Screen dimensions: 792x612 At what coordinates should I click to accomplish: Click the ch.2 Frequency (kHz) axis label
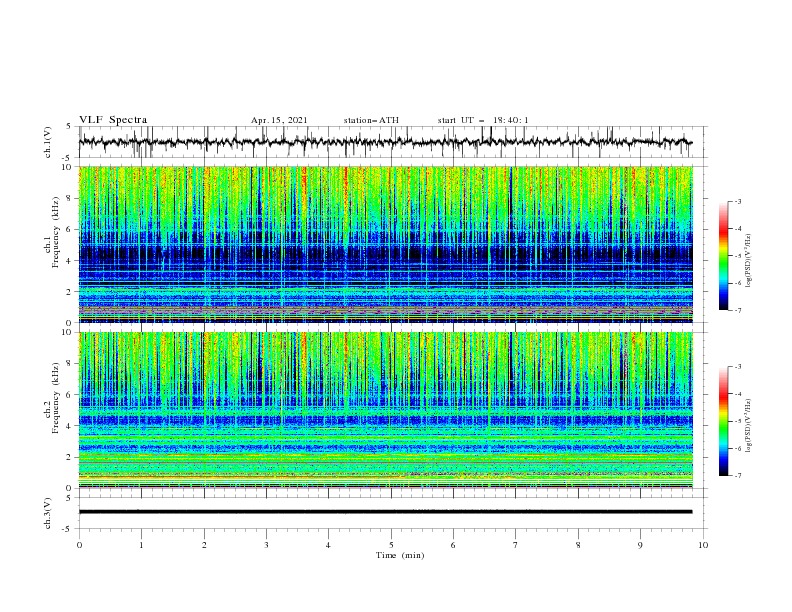(52, 397)
